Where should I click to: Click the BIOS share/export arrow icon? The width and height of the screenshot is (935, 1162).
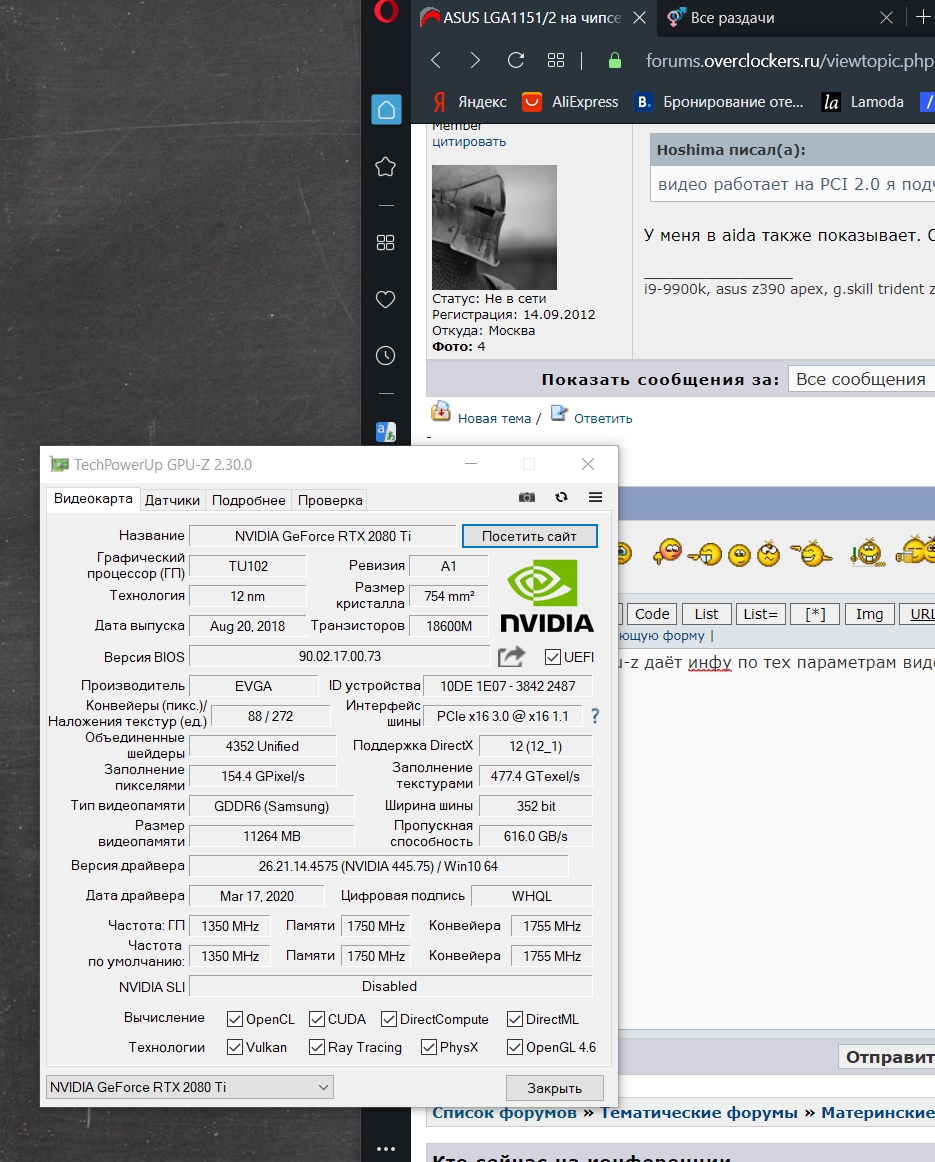511,657
